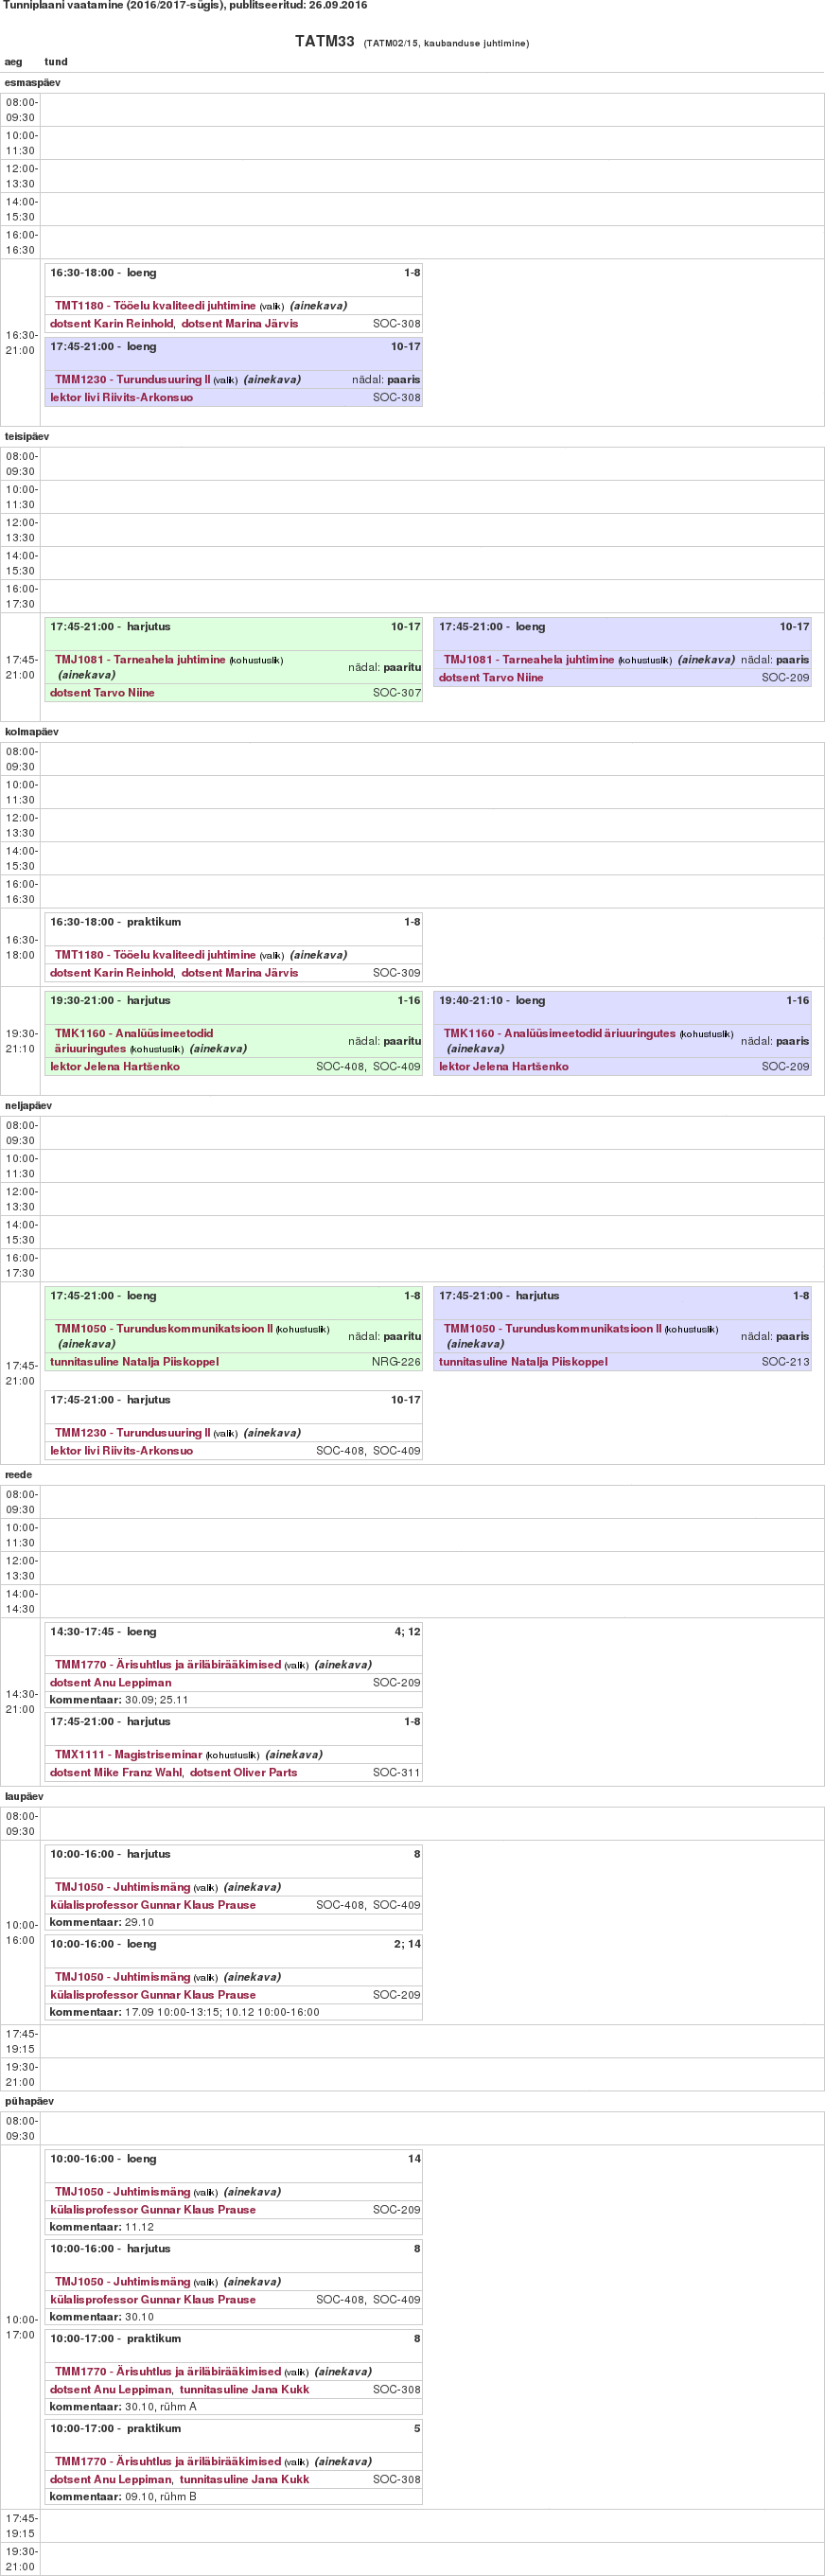The height and width of the screenshot is (2576, 825).
Task: Select dotsent Marina Järvis in Wednesday's praktikum
Action: point(239,973)
